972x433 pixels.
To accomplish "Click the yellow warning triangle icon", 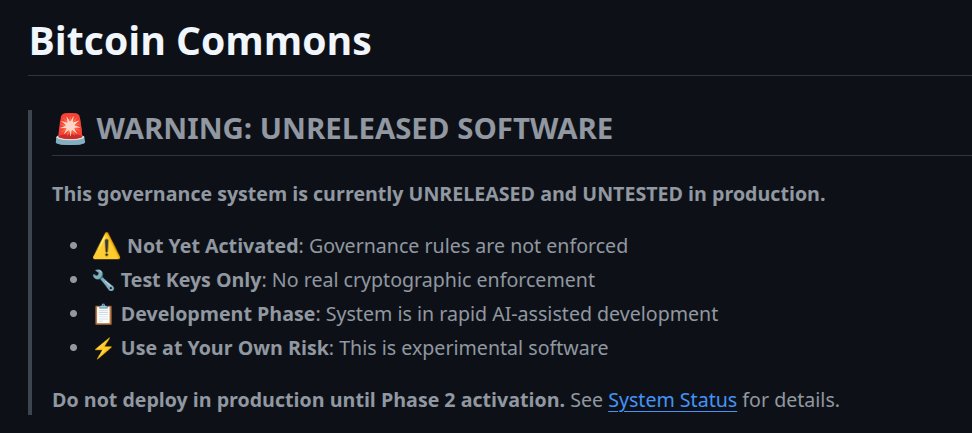I will coord(106,247).
